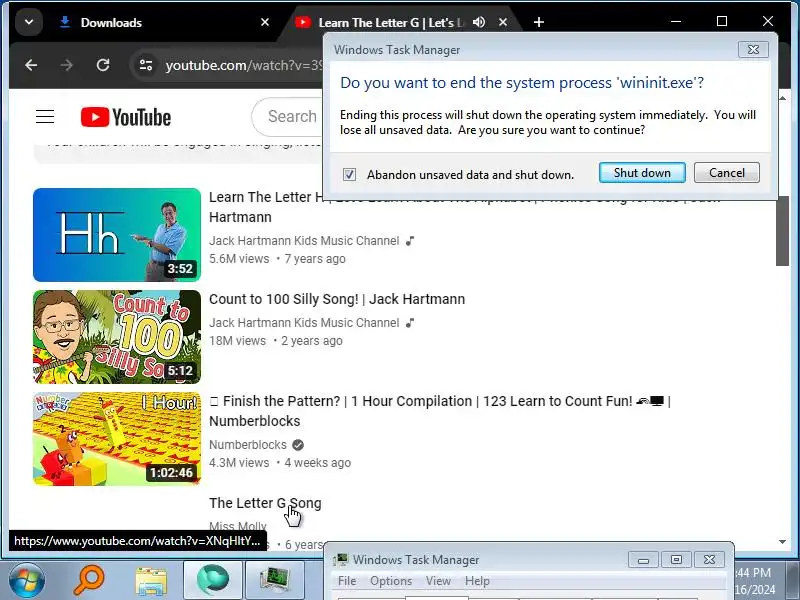800x600 pixels.
Task: Click the Task Manager title bar icon
Action: click(x=340, y=560)
